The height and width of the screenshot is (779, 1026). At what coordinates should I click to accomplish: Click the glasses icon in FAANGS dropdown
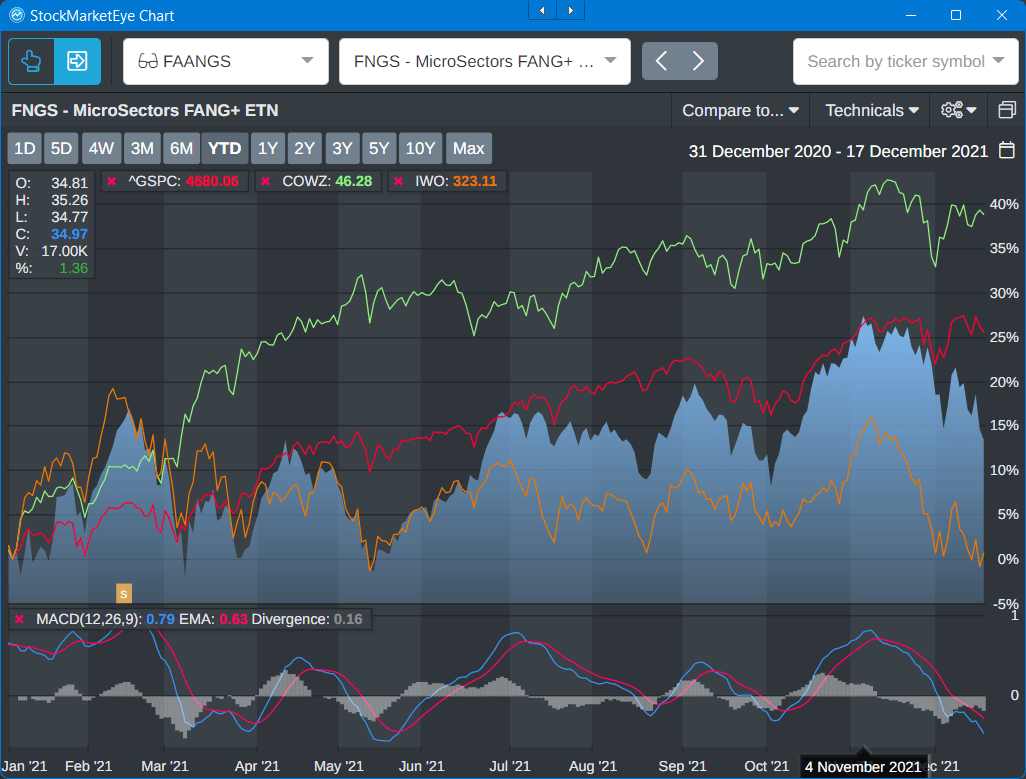pos(148,61)
